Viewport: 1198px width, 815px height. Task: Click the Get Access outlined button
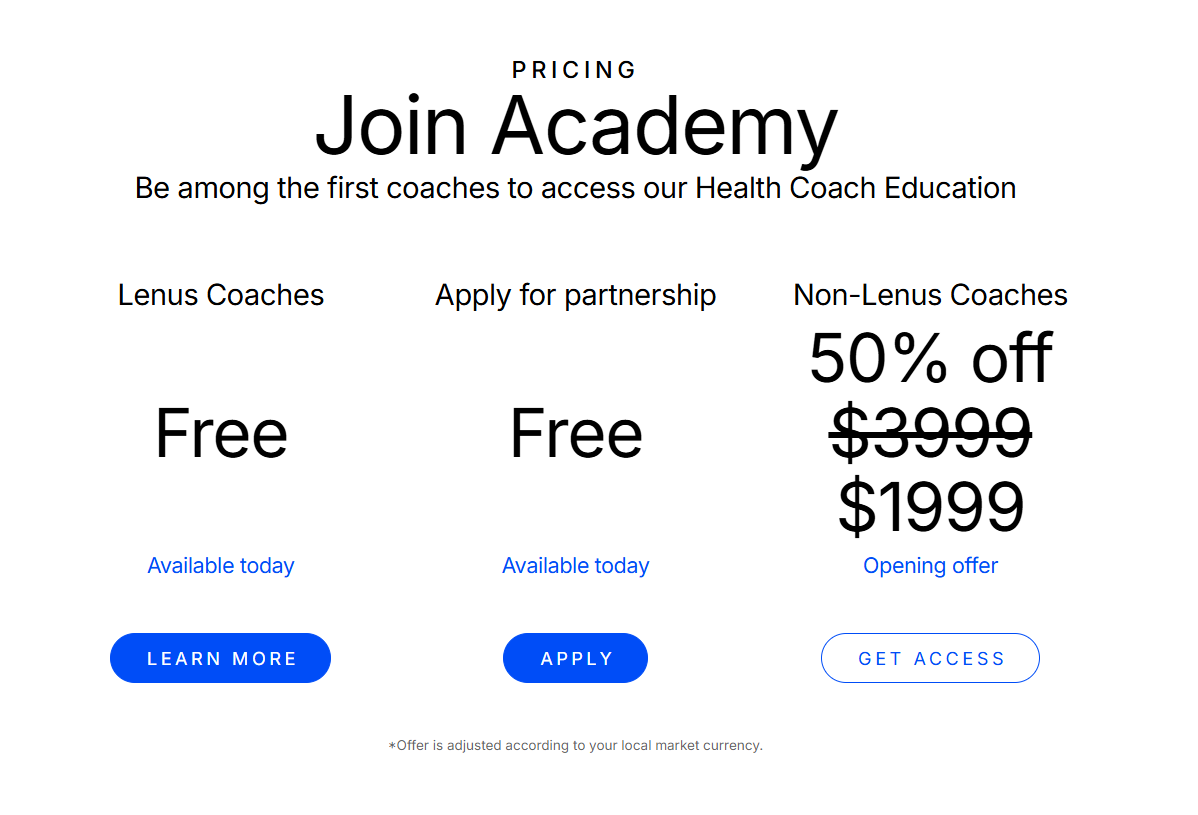point(930,658)
